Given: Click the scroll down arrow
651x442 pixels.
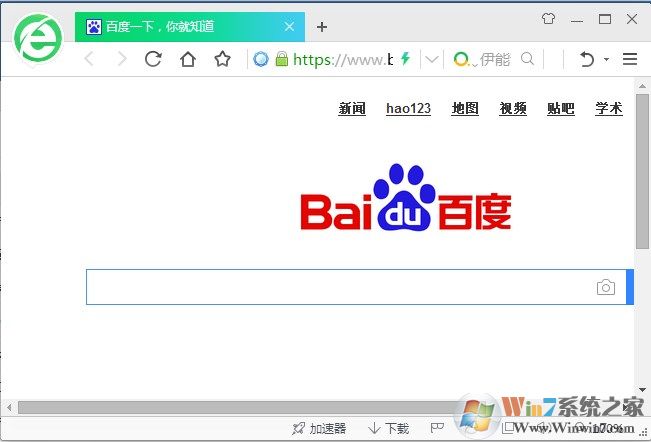Looking at the screenshot, I should (x=642, y=390).
